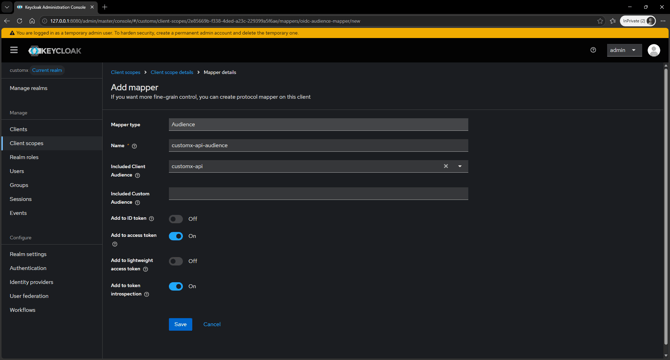Toggle Add to ID token switch

[x=176, y=219]
